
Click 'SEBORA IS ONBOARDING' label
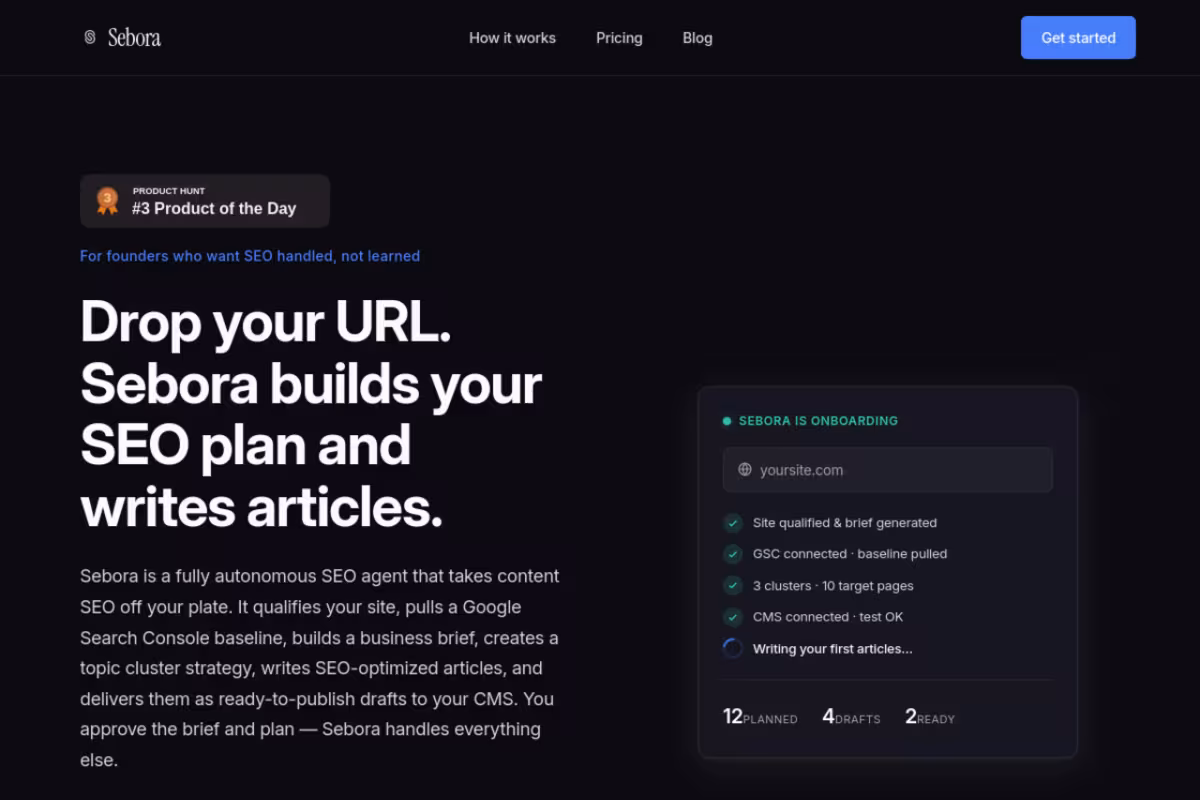[818, 421]
